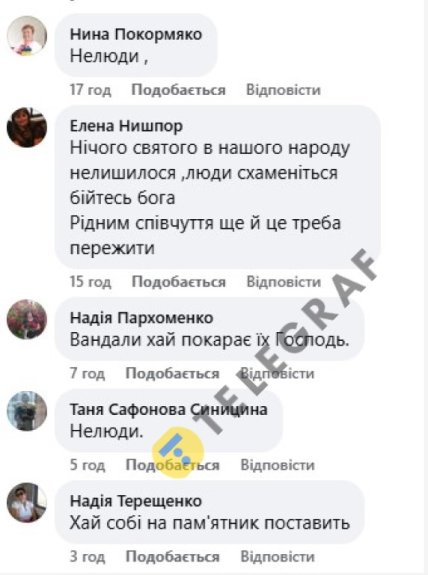Click the 17 год timestamp
Image resolution: width=428 pixels, height=575 pixels.
click(x=90, y=90)
